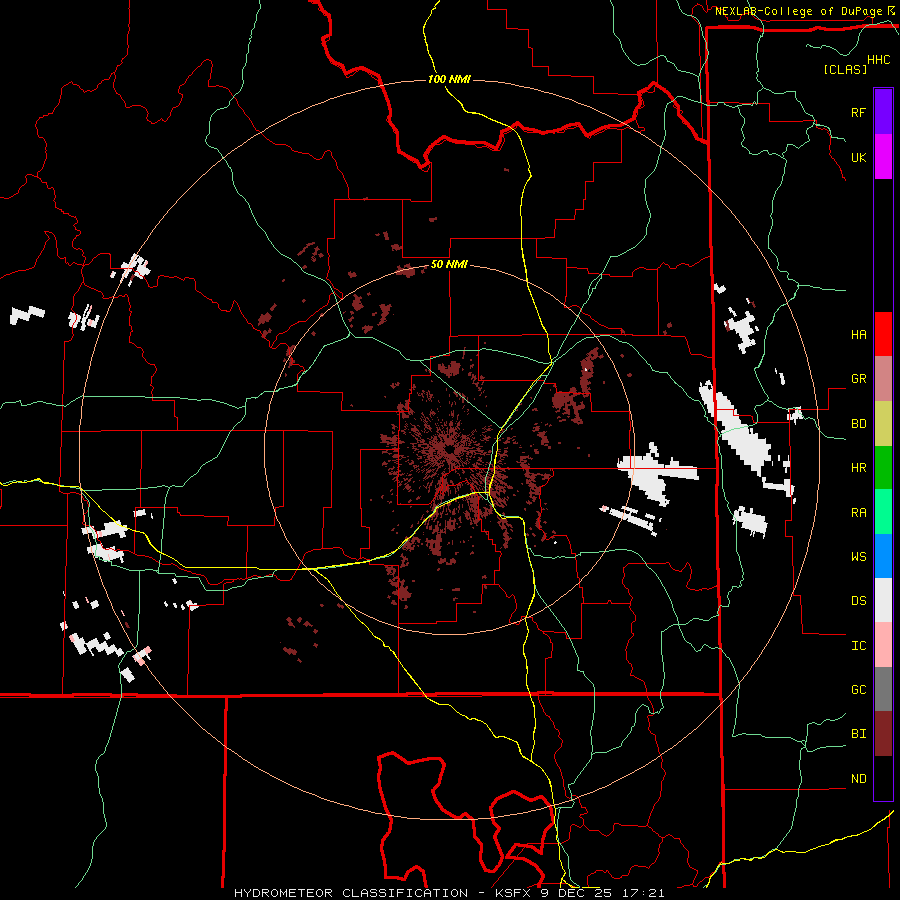Viewport: 900px width, 900px height.
Task: Pick the DS white legend swatch
Action: [x=883, y=600]
